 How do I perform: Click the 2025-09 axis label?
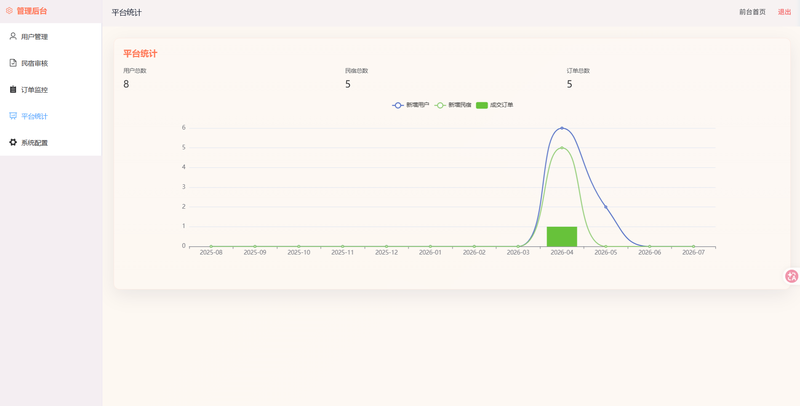click(255, 252)
